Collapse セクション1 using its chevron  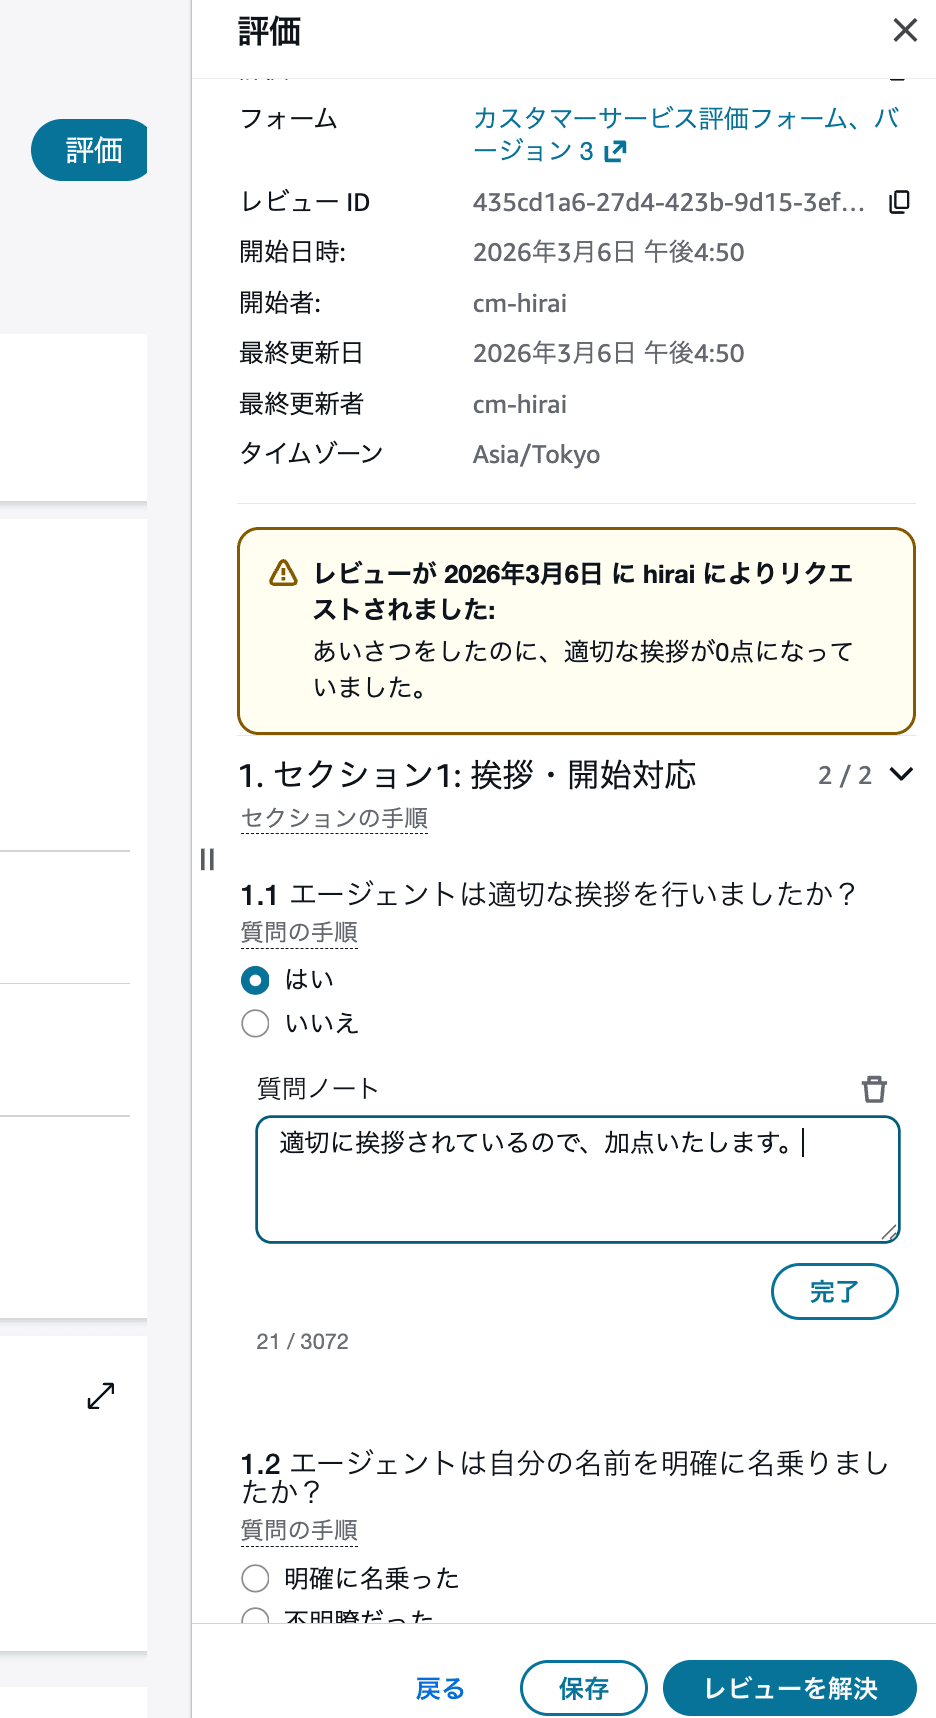pos(902,774)
